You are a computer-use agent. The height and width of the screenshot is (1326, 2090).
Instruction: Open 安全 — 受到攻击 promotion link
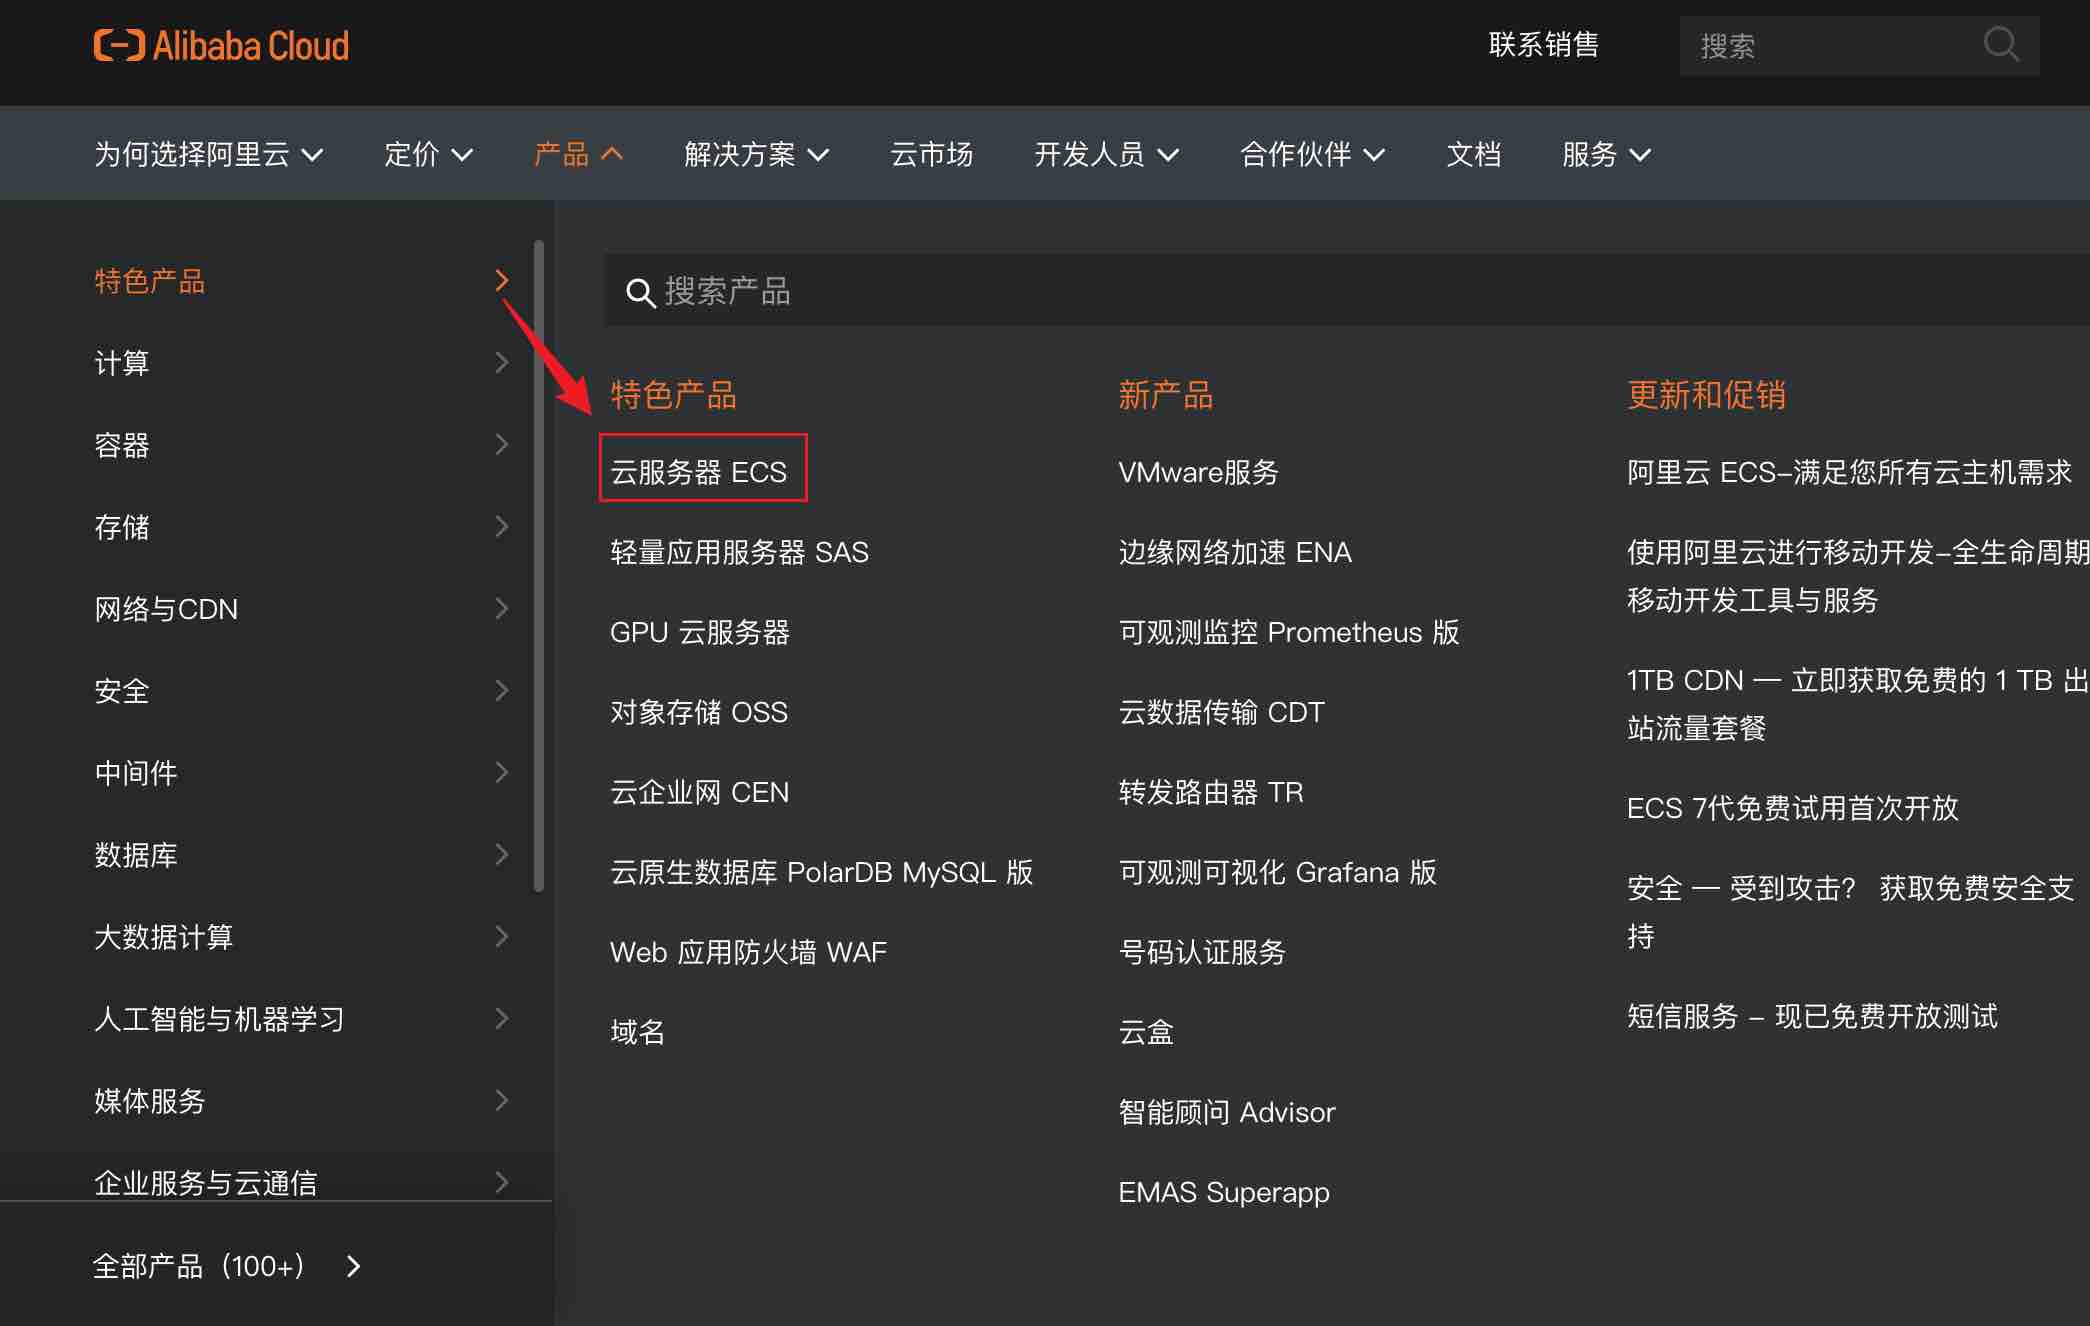tap(1850, 912)
